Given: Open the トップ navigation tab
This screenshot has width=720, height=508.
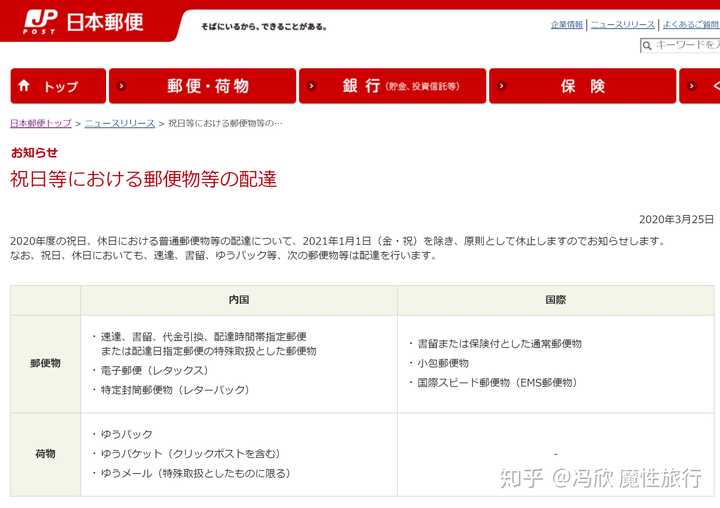Looking at the screenshot, I should point(58,86).
